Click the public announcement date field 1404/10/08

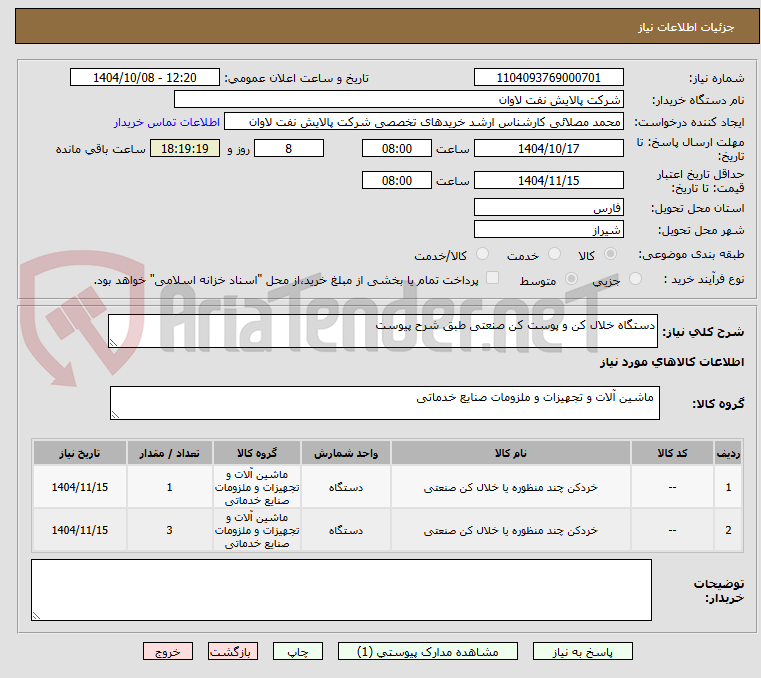(x=145, y=77)
